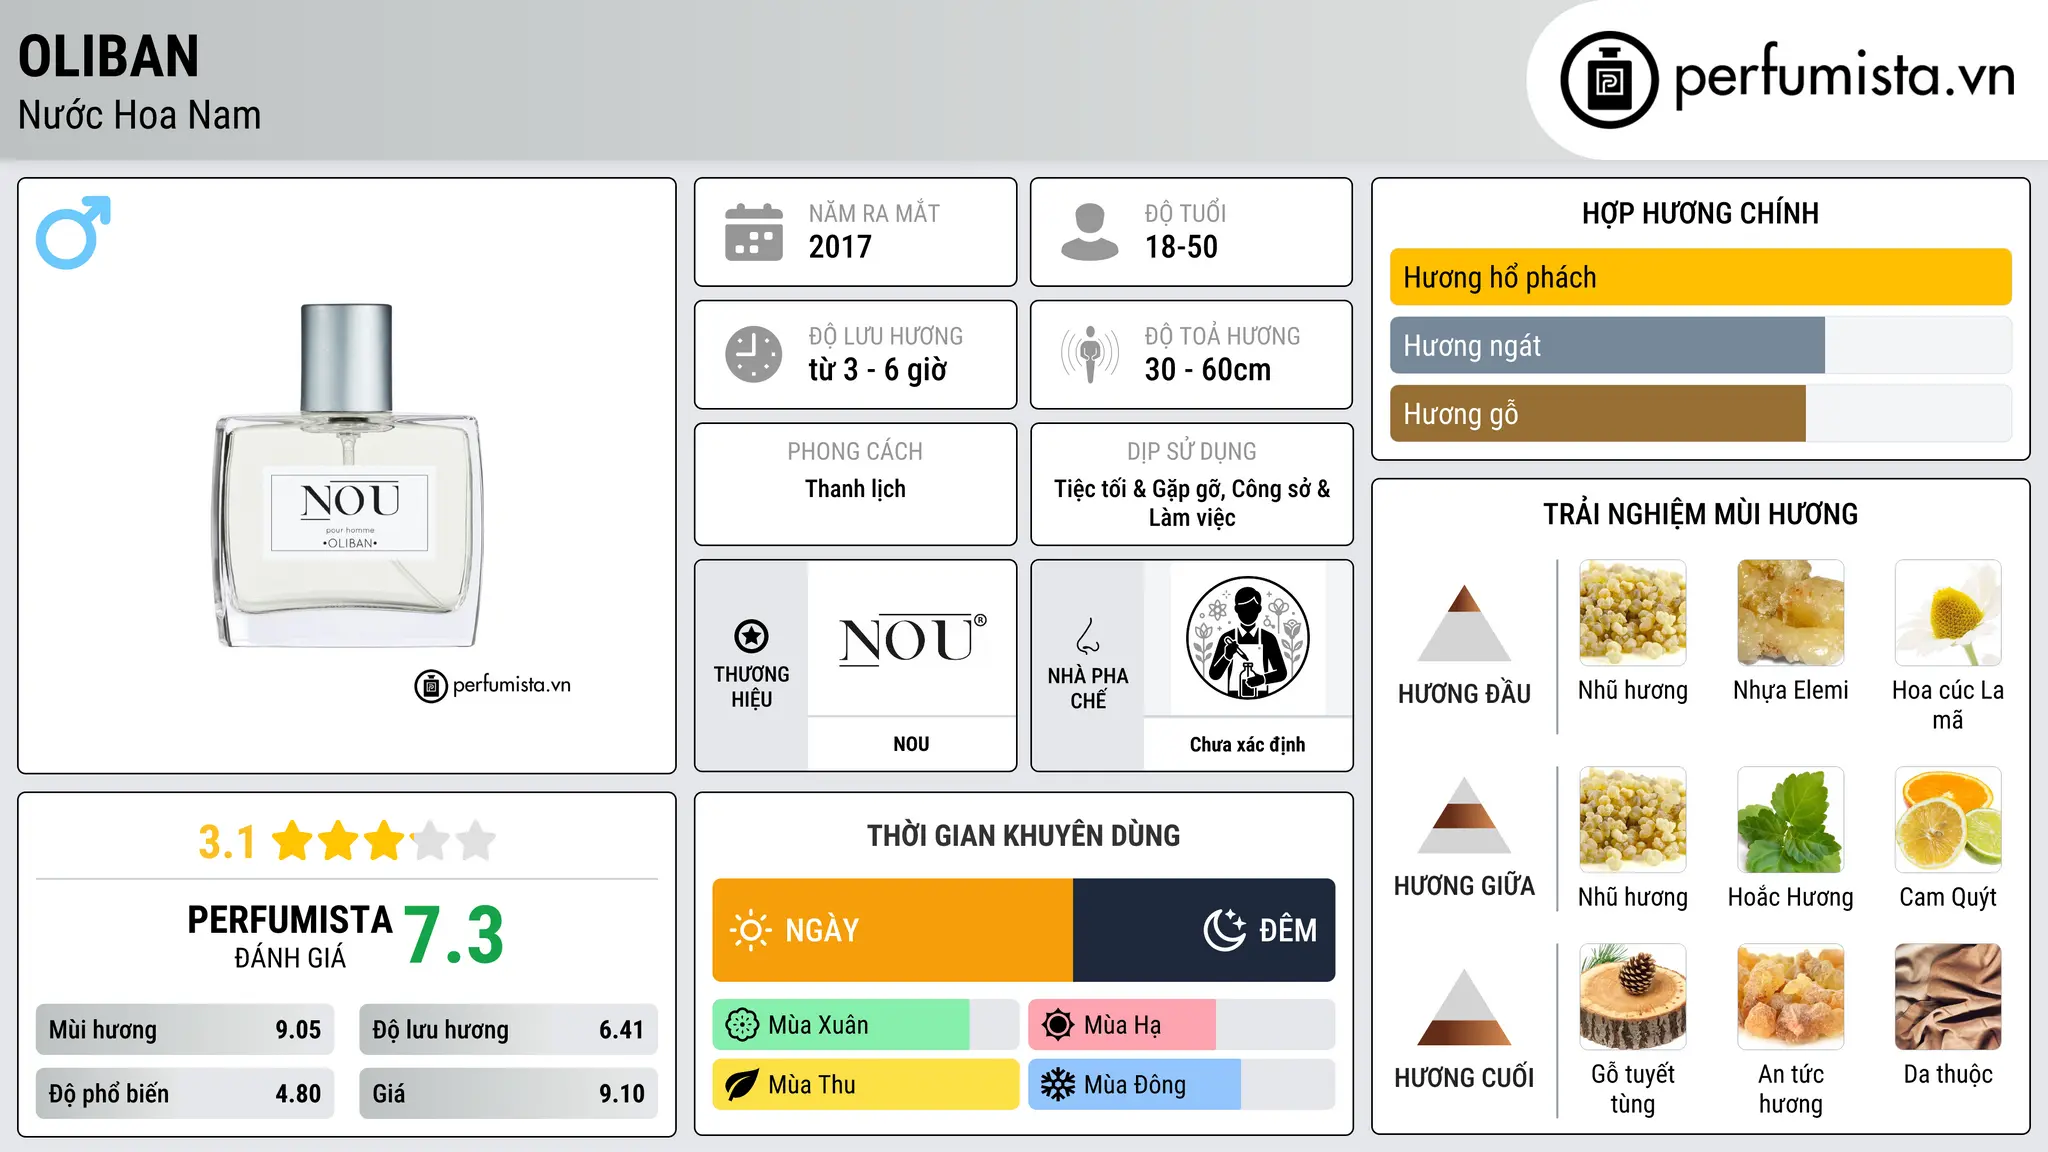The width and height of the screenshot is (2048, 1152).
Task: Click the middle-note Nhũ hương image
Action: pyautogui.click(x=1632, y=820)
